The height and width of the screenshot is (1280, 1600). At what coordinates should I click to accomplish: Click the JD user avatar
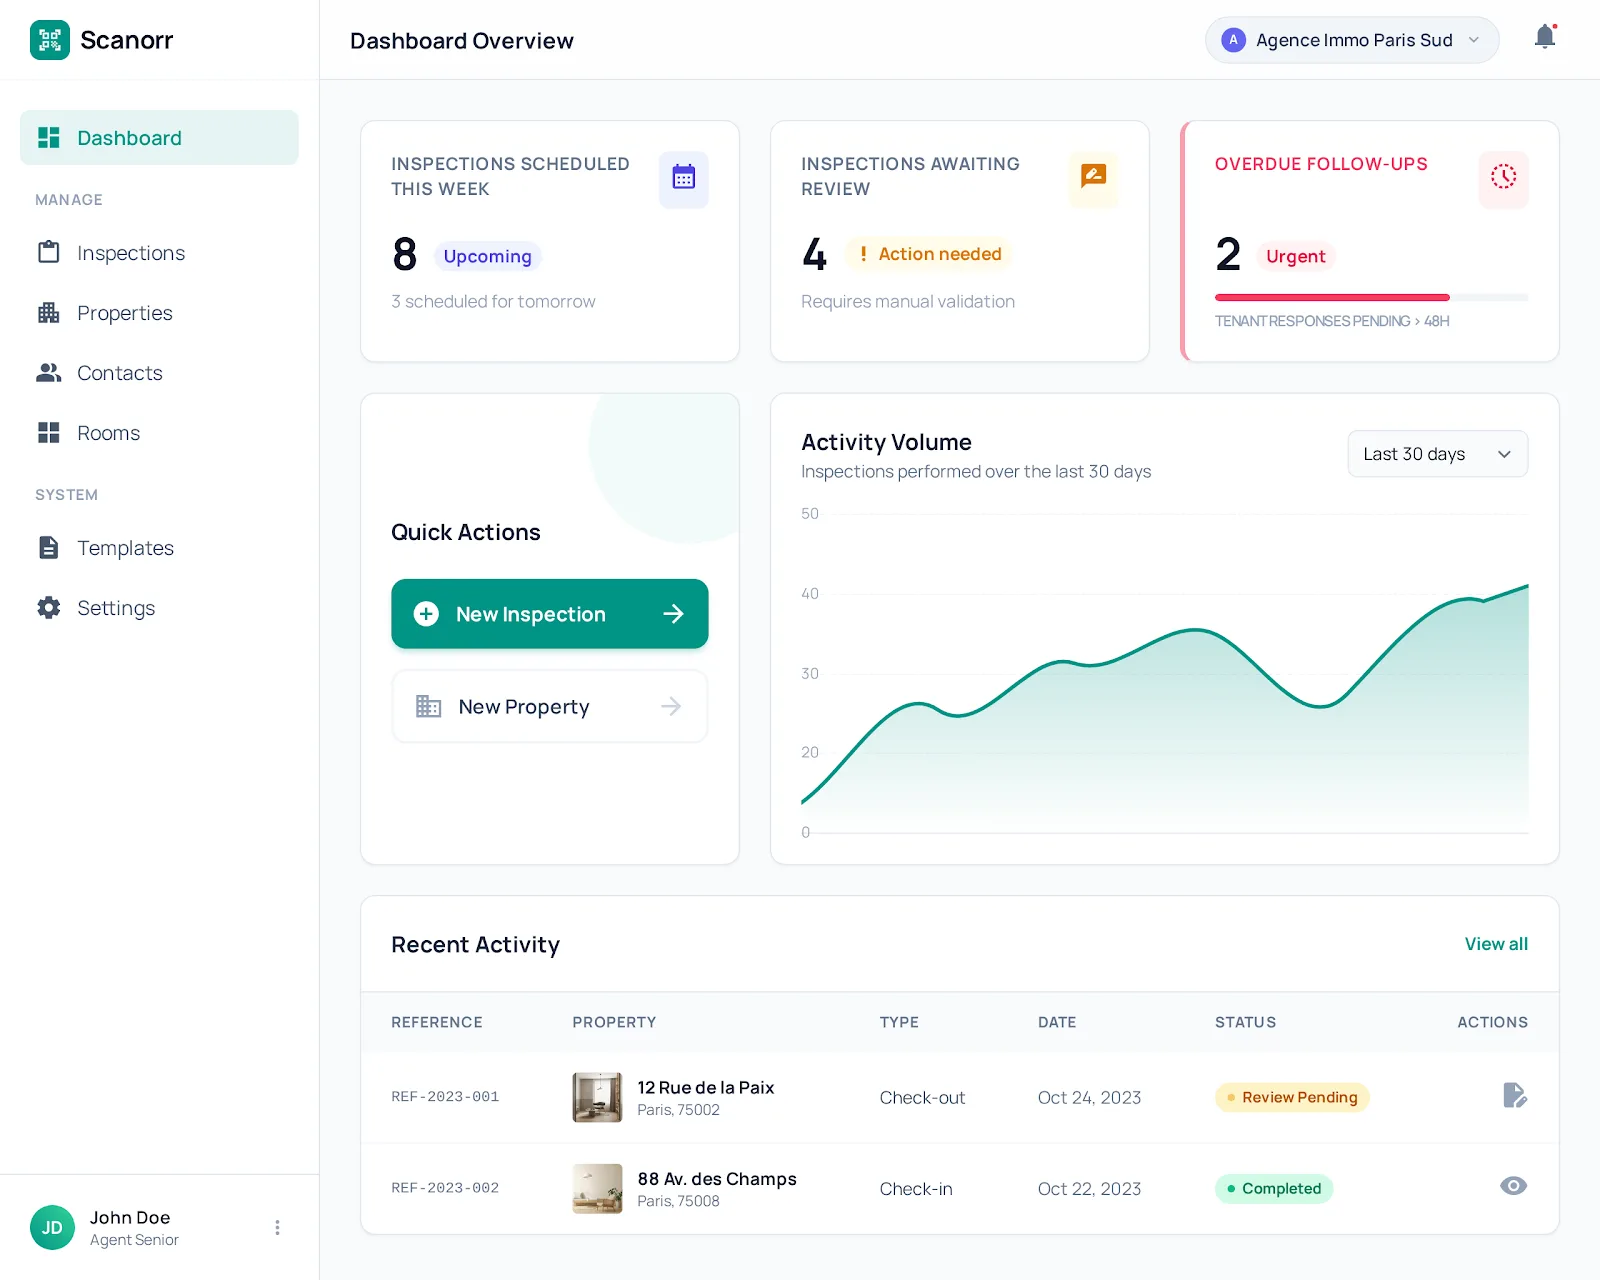pyautogui.click(x=52, y=1228)
